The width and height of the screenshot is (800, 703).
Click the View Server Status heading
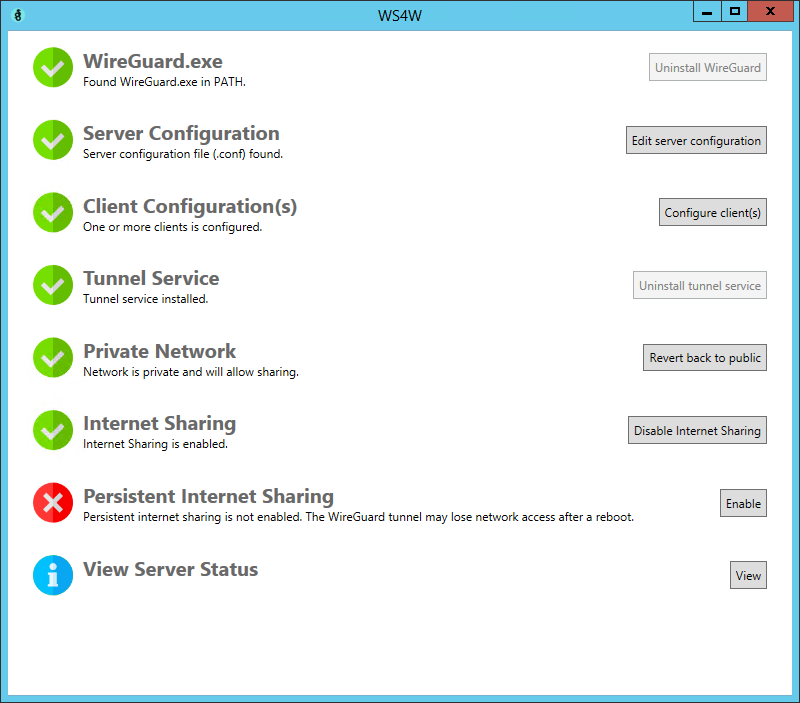[x=171, y=569]
